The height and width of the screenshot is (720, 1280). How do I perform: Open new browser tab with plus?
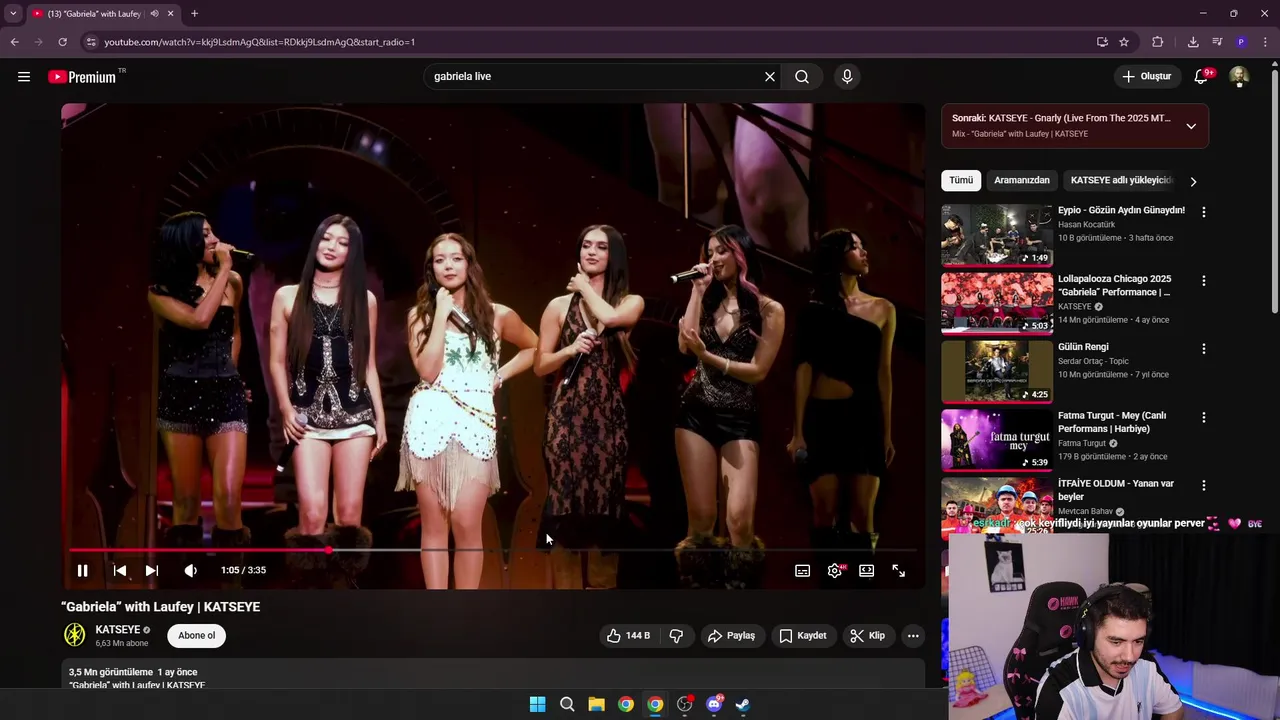point(194,13)
